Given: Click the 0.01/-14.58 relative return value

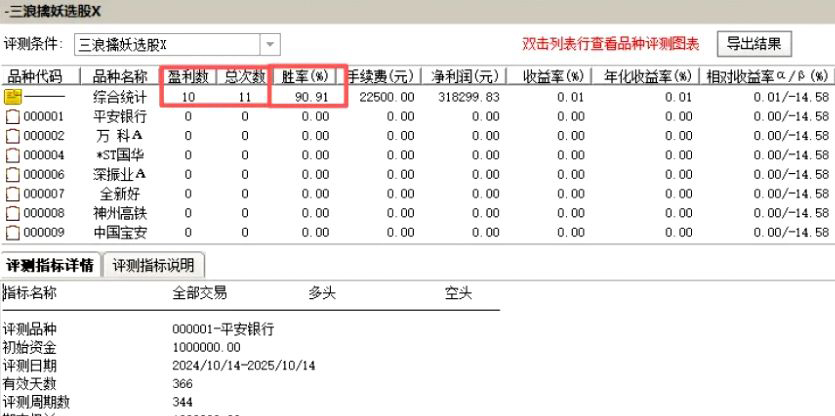Looking at the screenshot, I should coord(791,97).
